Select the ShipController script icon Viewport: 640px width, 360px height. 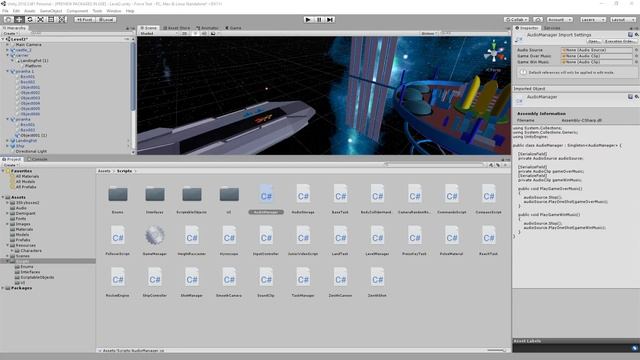click(x=155, y=278)
